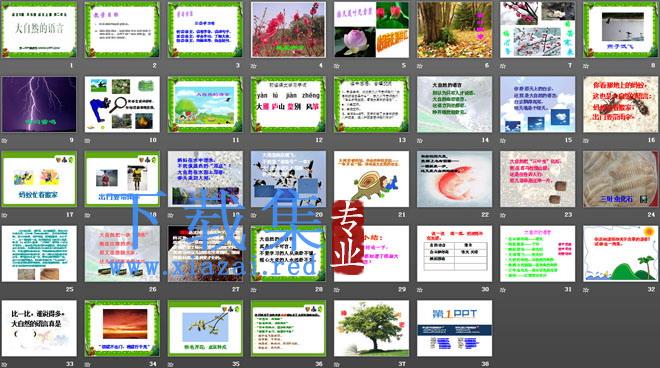
Task: Click the star icon under slide 23
Action: click(x=503, y=215)
